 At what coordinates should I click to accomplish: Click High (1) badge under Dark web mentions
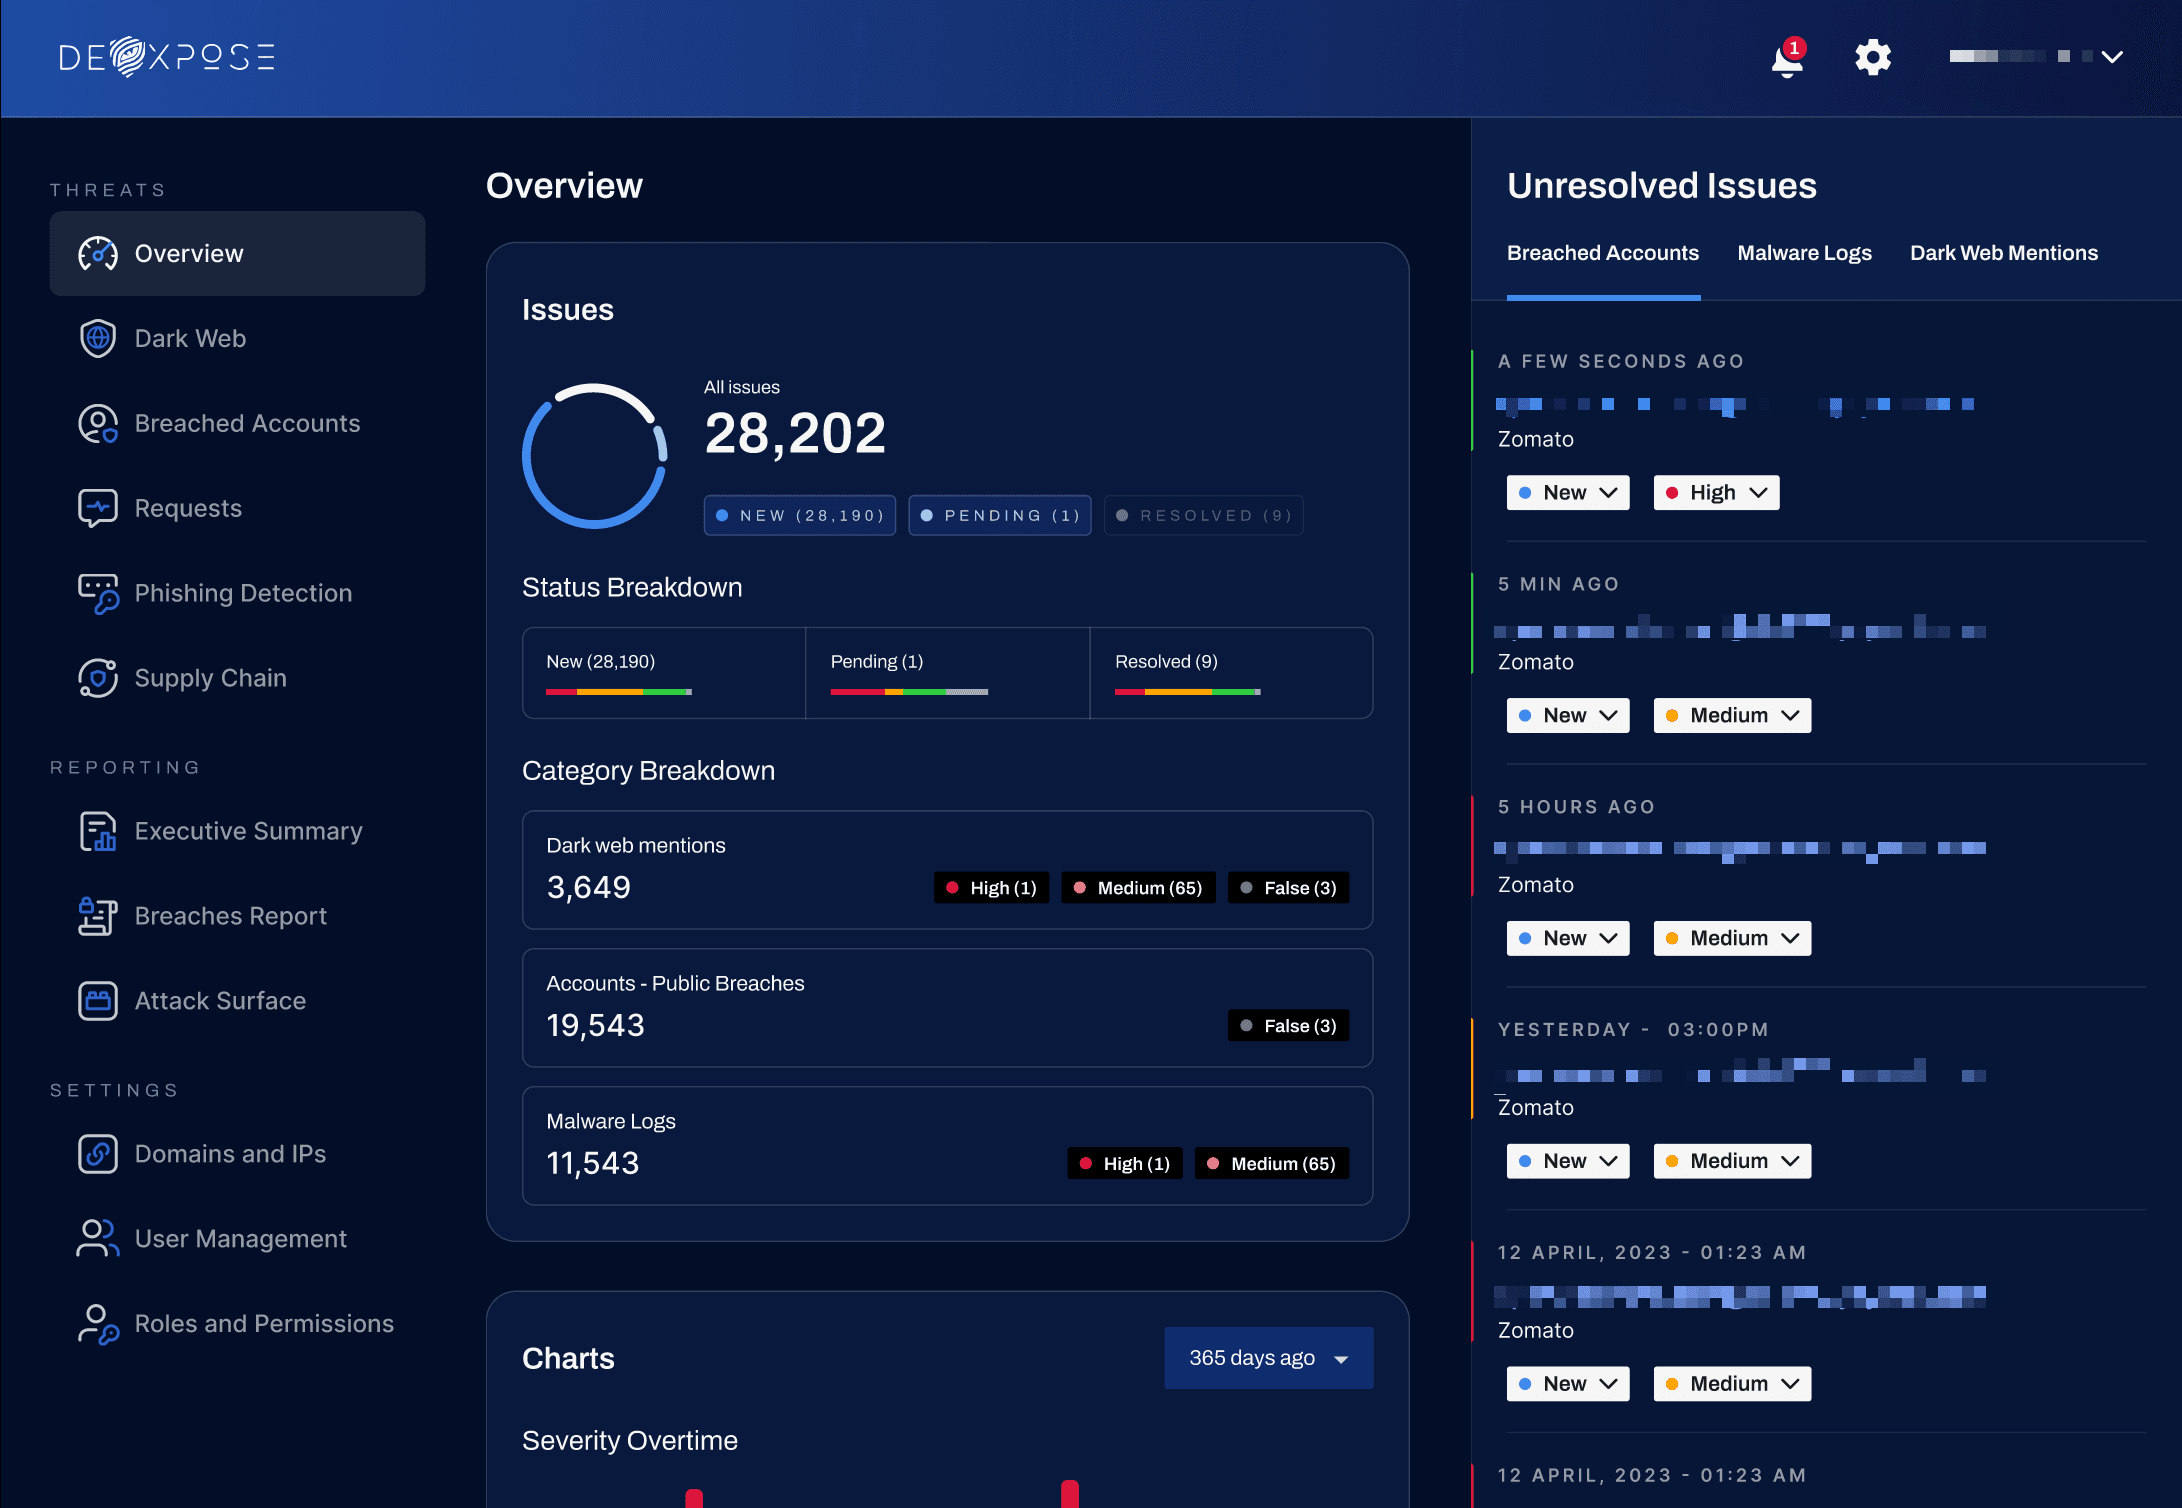tap(991, 888)
